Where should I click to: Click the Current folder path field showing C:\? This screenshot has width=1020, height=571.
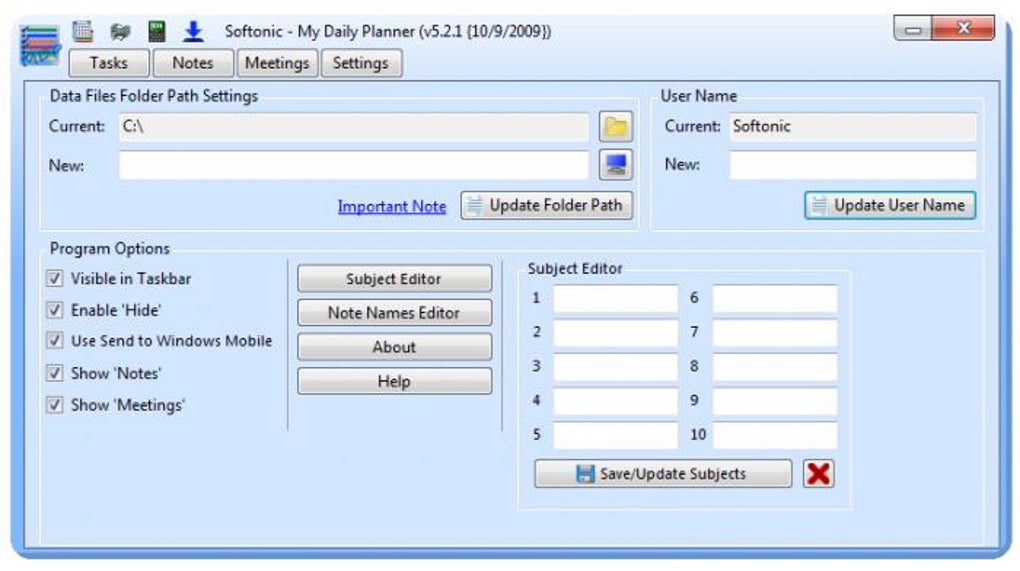[354, 126]
